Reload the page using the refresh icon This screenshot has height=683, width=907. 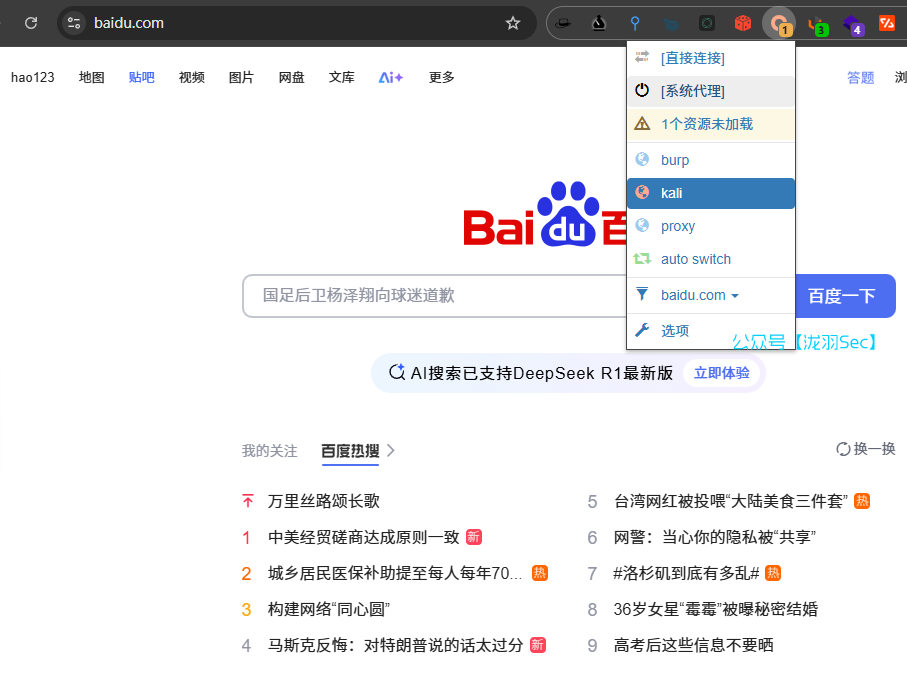tap(31, 23)
